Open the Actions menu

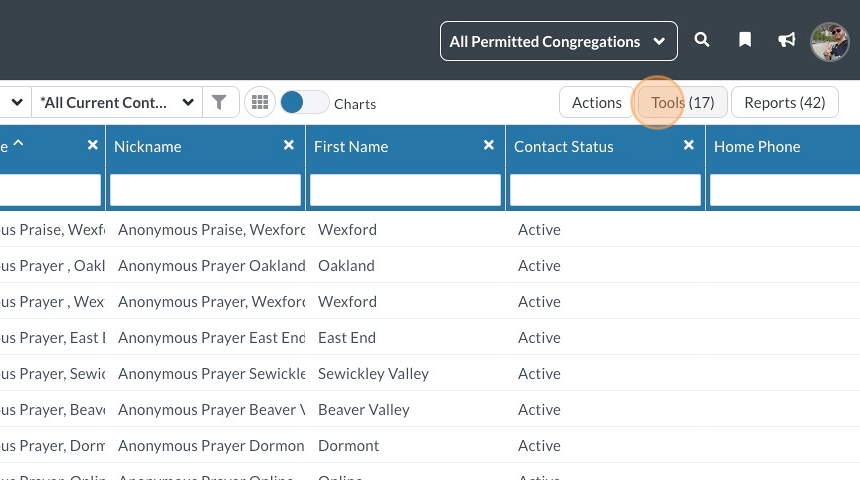pyautogui.click(x=596, y=102)
